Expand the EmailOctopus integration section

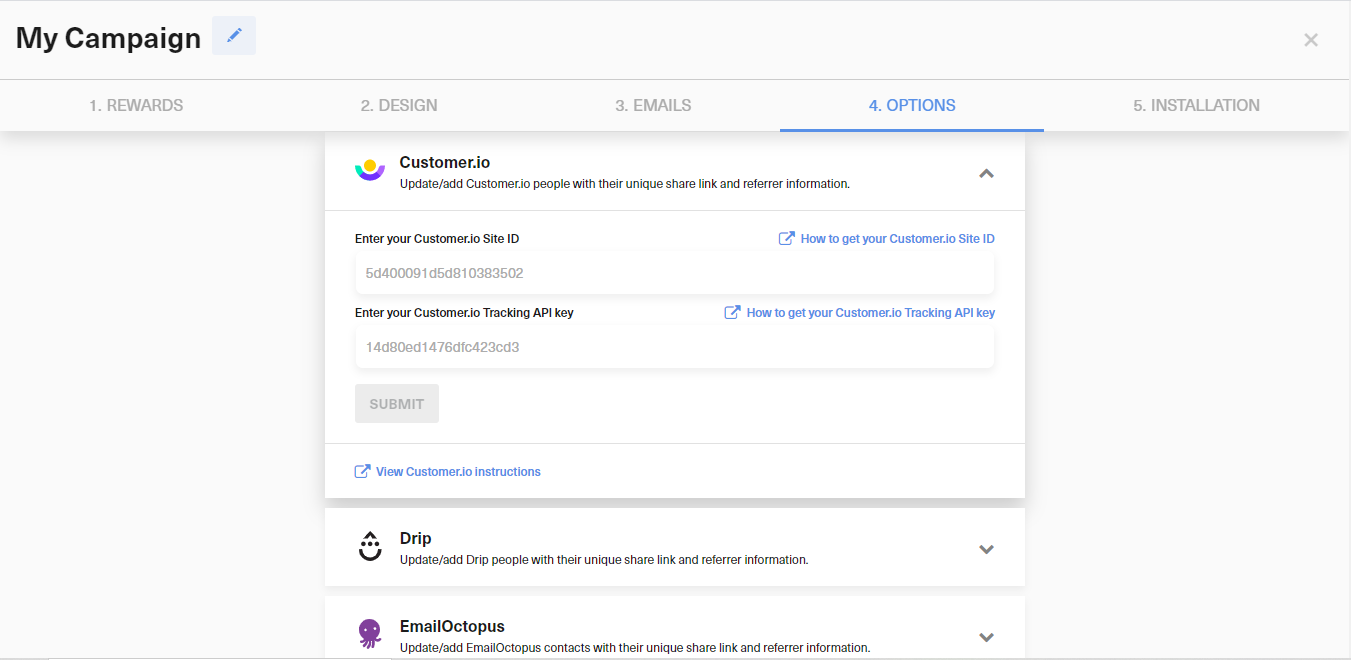tap(986, 637)
